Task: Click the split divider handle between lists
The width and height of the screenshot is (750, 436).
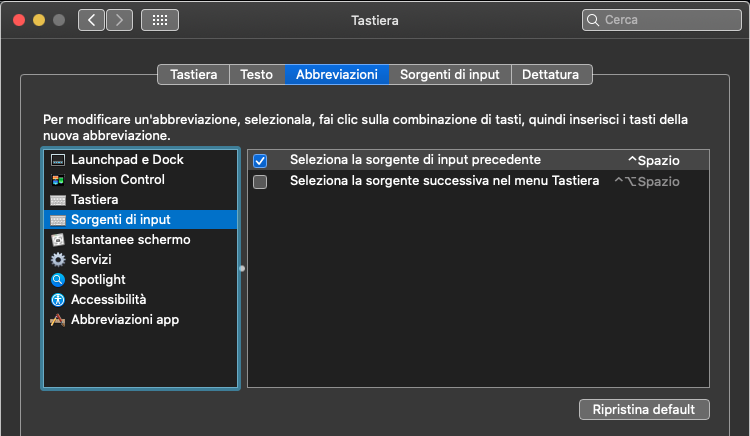Action: (242, 269)
